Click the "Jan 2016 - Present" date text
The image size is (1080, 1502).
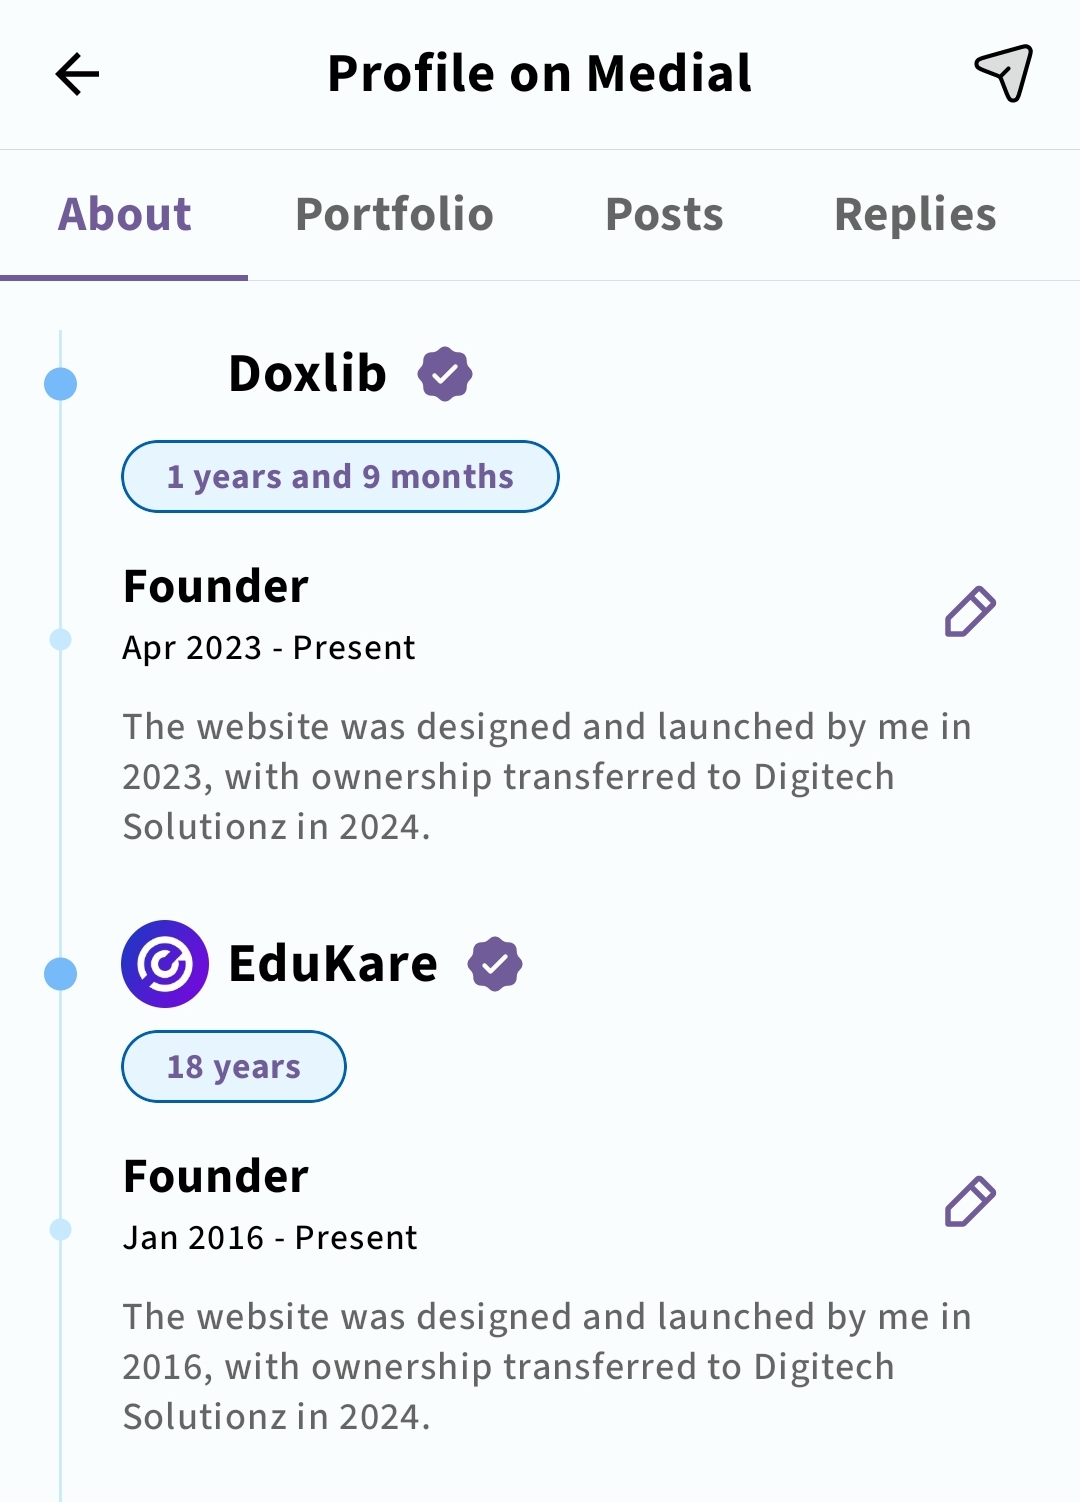pyautogui.click(x=270, y=1238)
